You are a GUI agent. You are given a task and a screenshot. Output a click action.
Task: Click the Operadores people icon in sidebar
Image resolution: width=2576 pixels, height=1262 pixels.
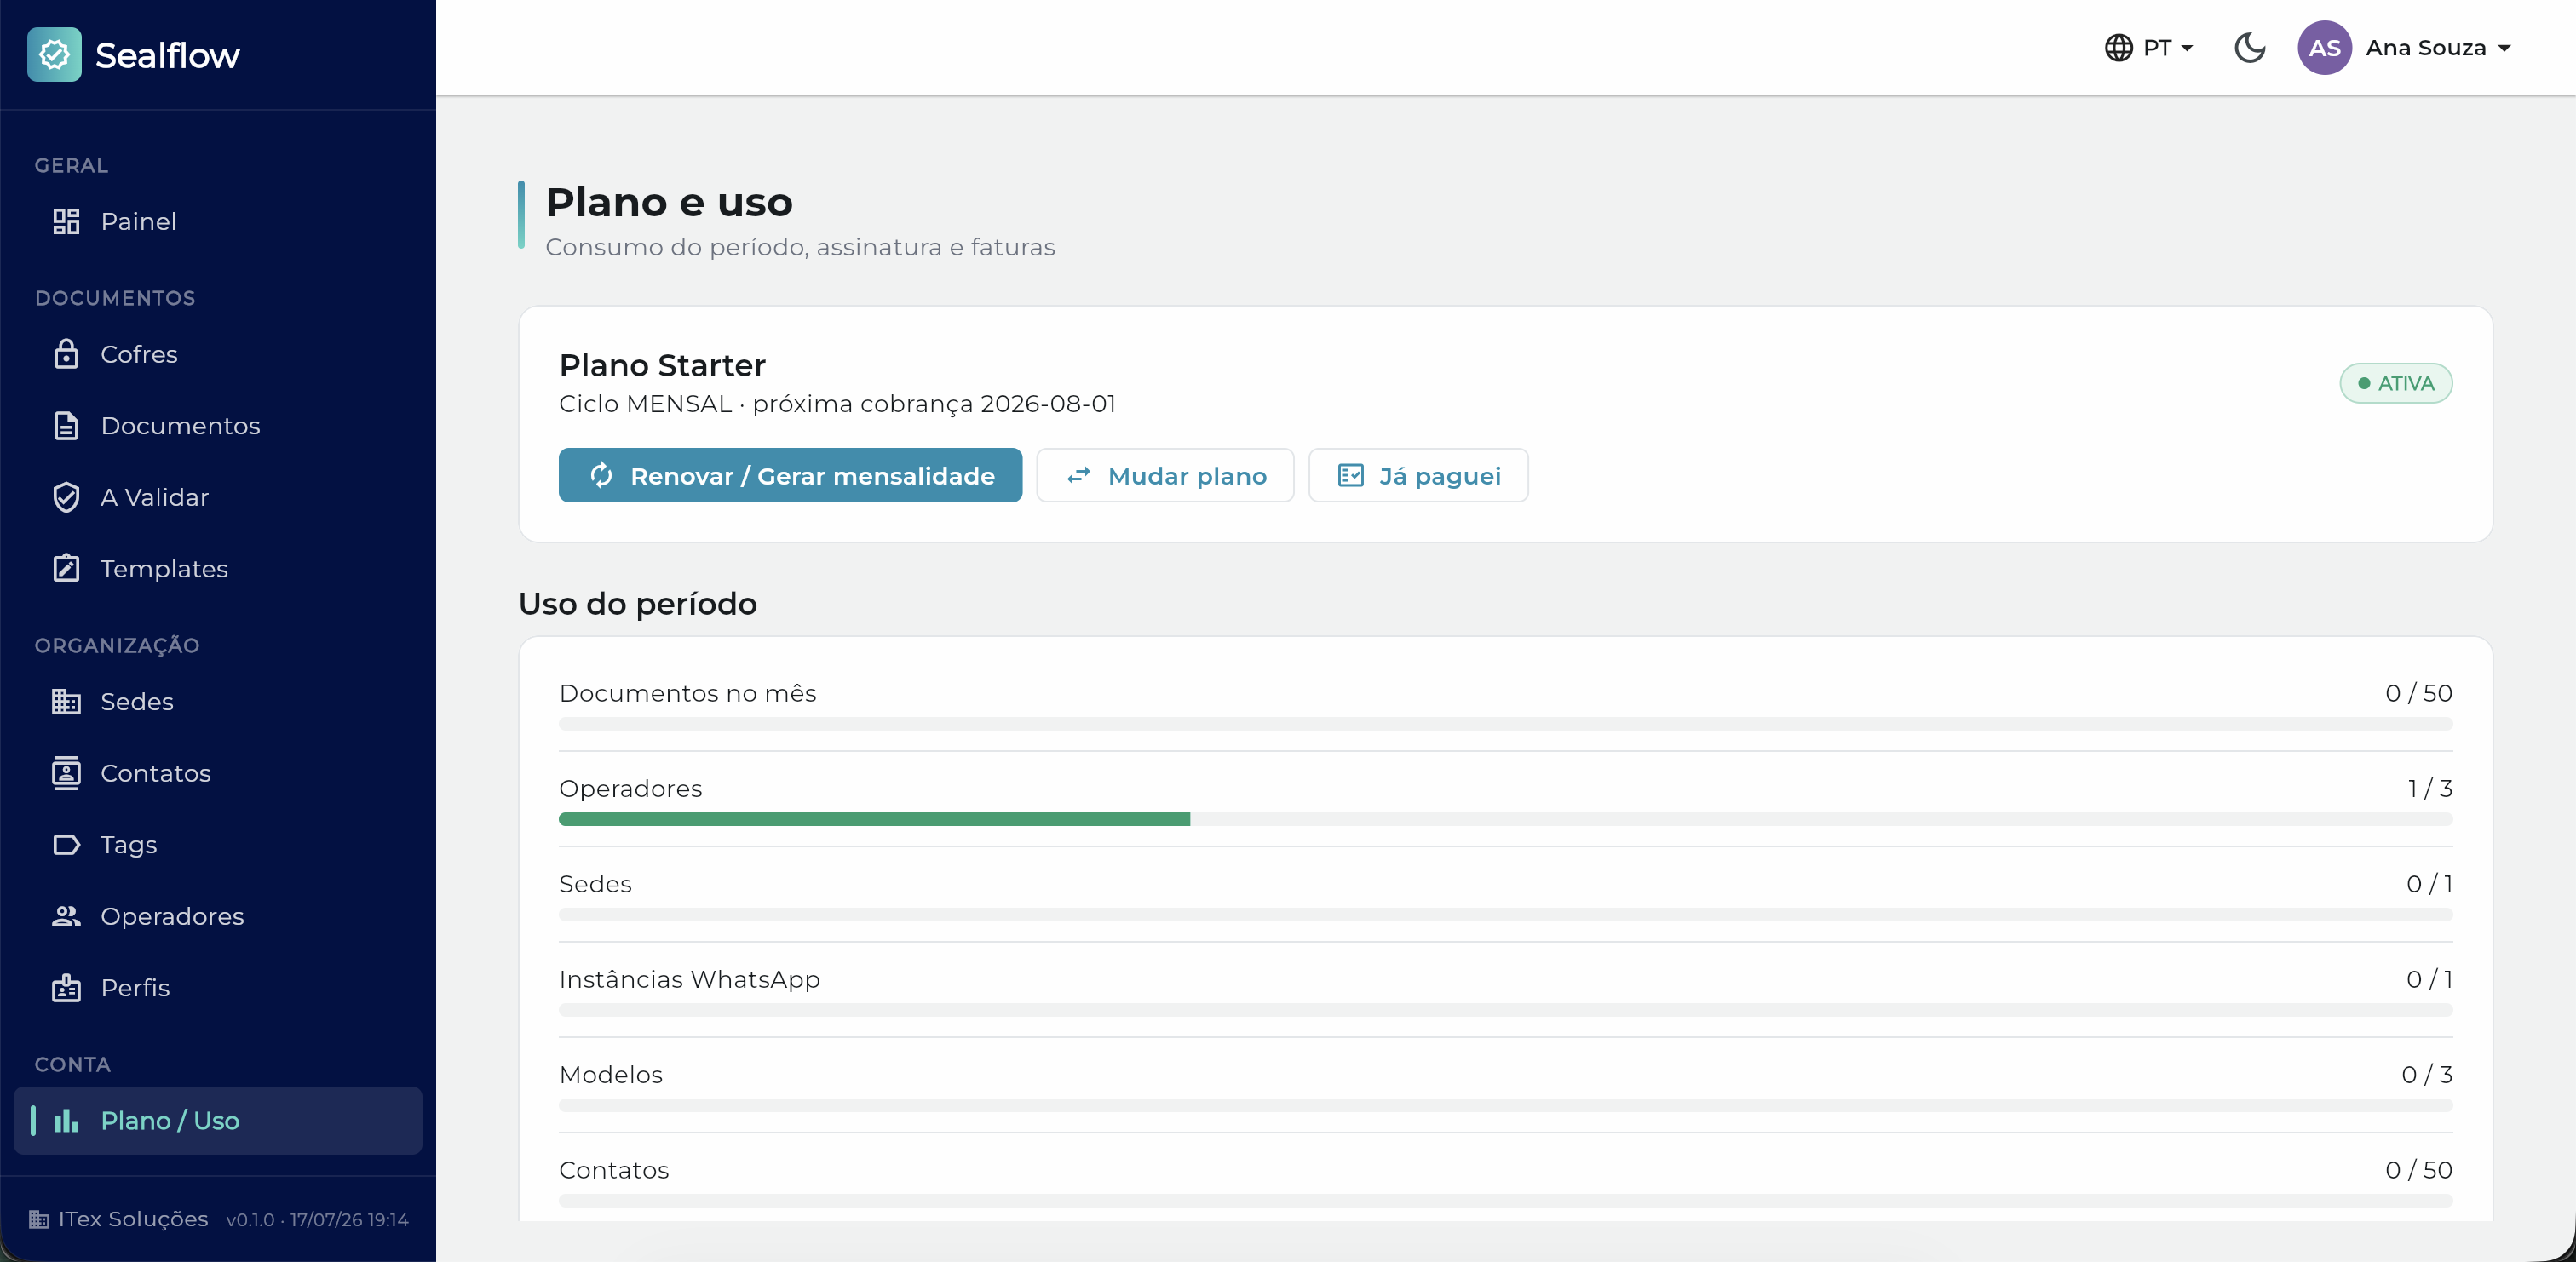point(66,916)
